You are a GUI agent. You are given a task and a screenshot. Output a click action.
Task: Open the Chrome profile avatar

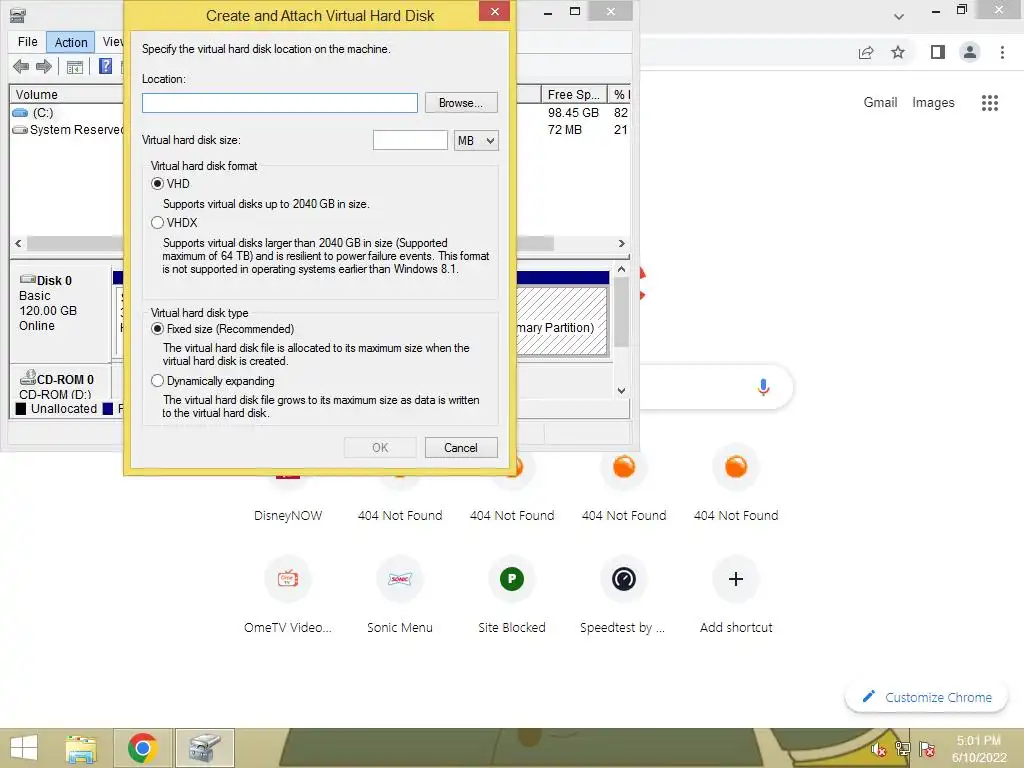970,52
